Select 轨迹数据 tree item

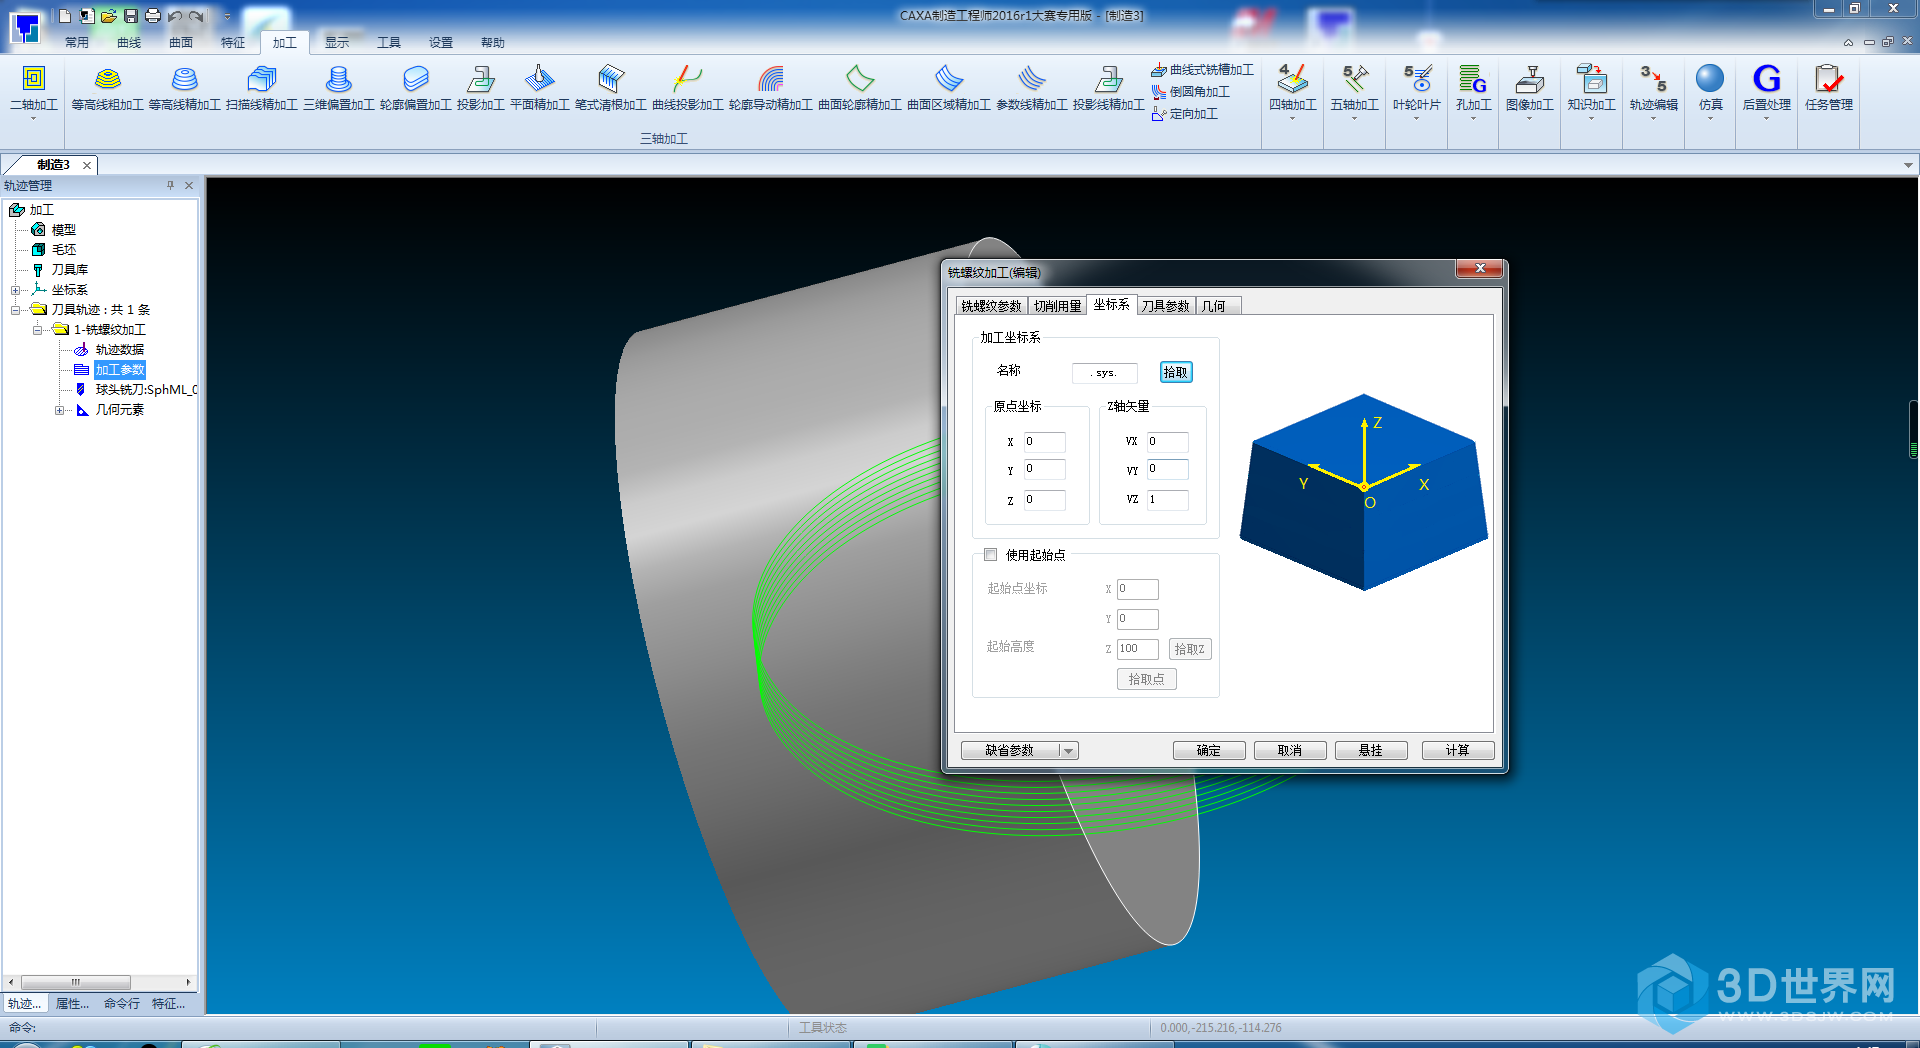pyautogui.click(x=119, y=350)
